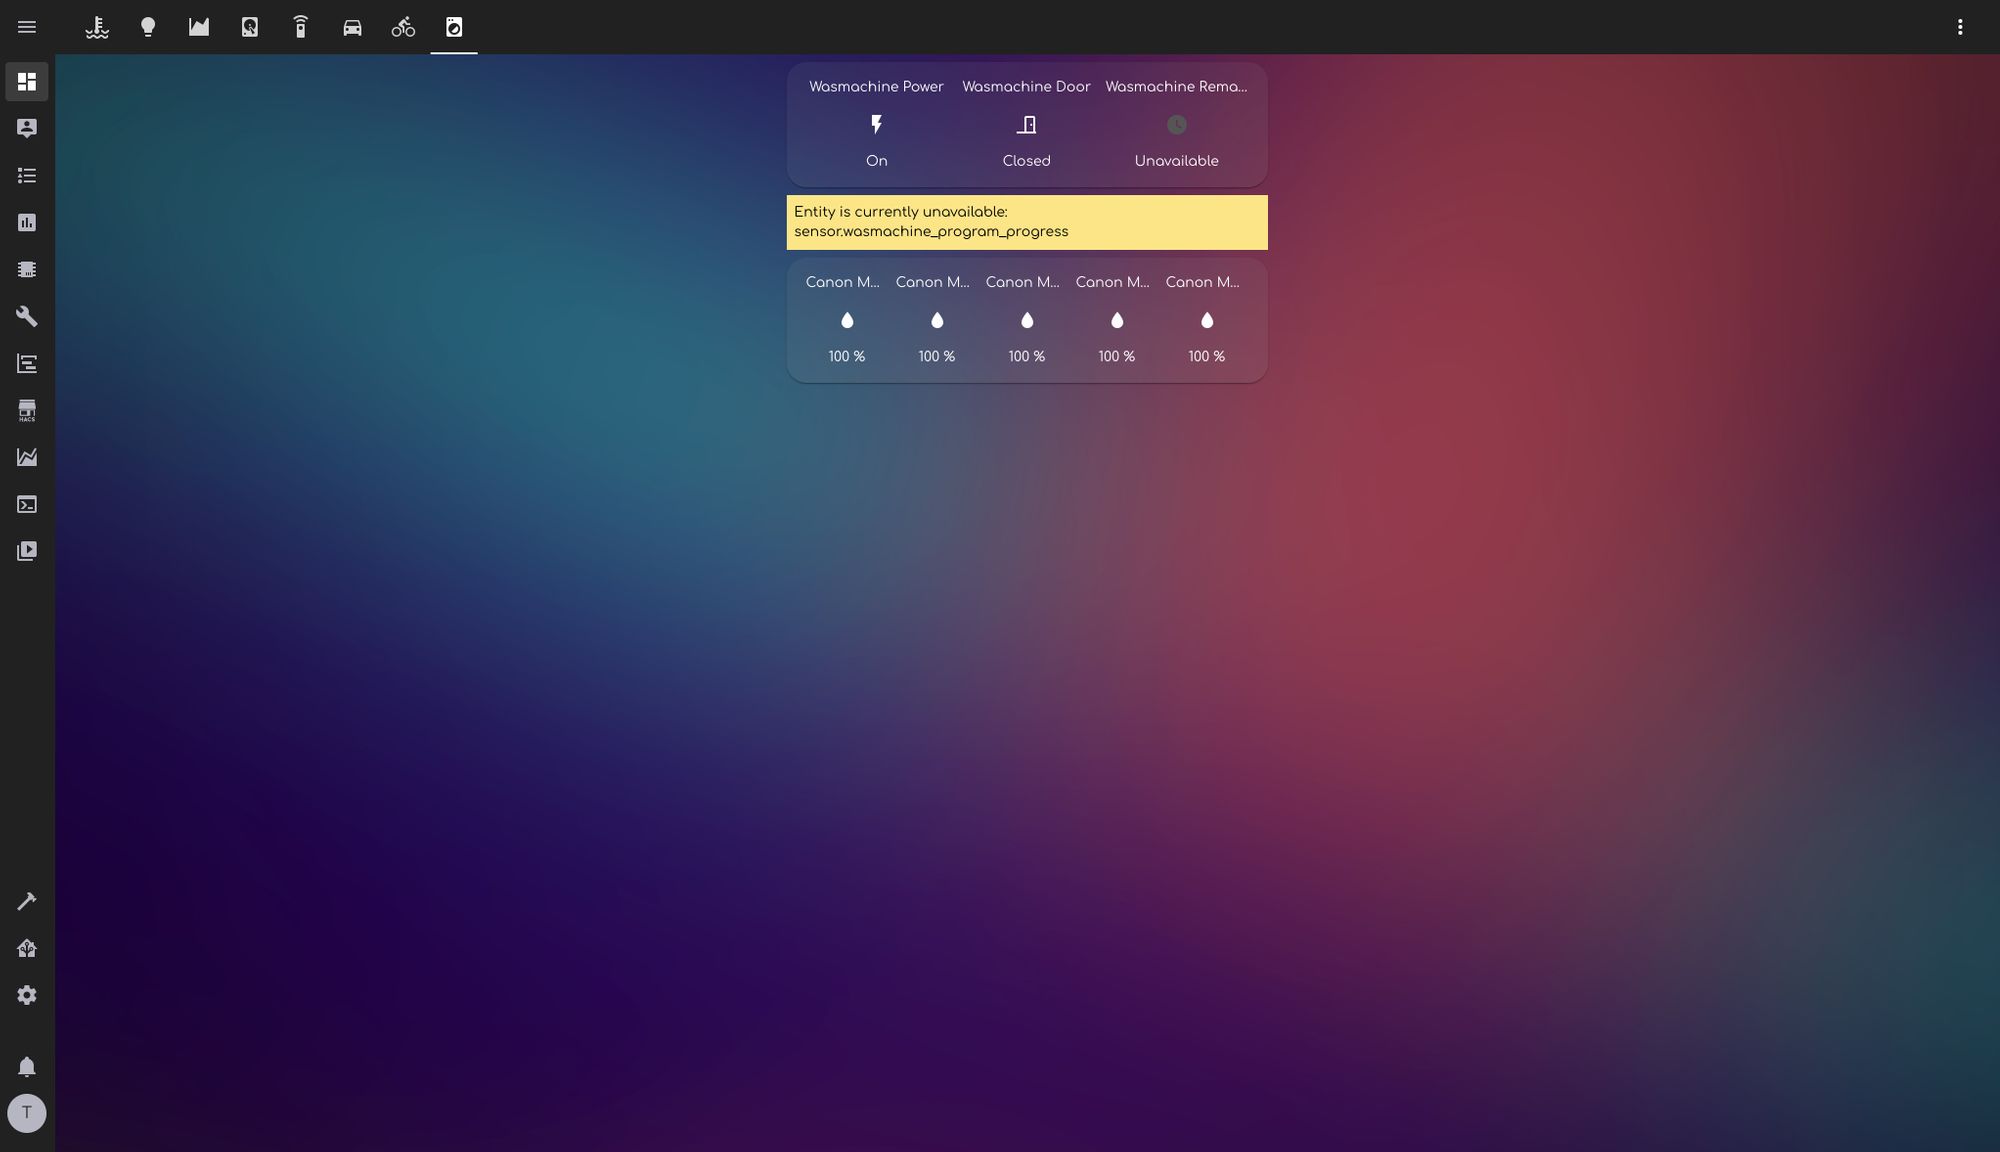
Task: Open Media browser in sidebar
Action: click(27, 551)
